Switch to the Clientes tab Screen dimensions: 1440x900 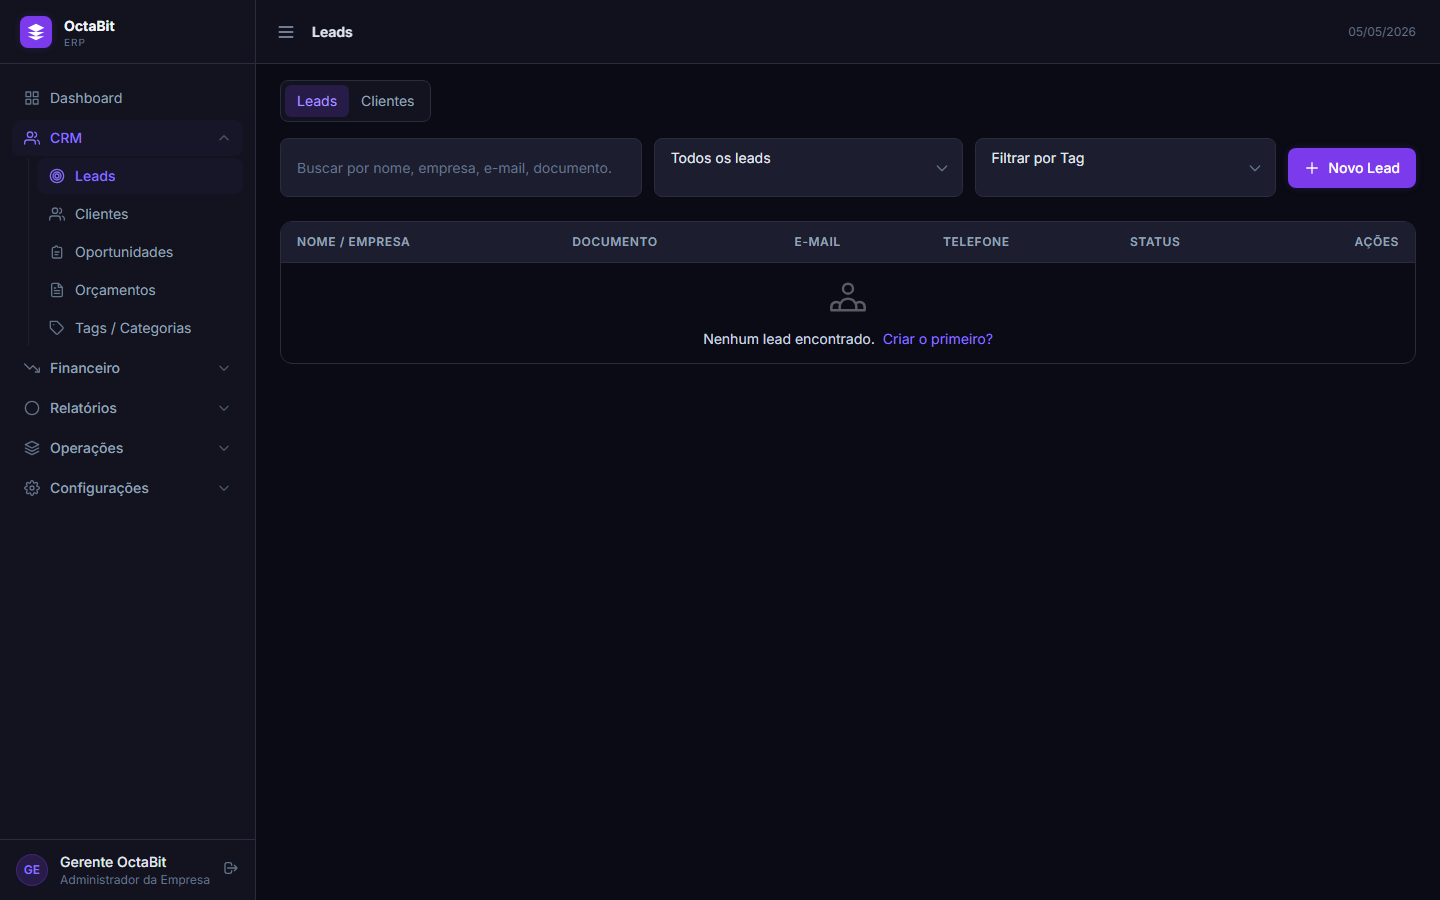tap(387, 101)
